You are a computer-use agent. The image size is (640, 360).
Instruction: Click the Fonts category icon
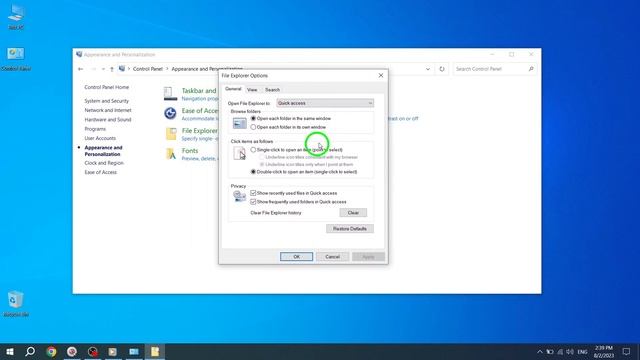(171, 153)
